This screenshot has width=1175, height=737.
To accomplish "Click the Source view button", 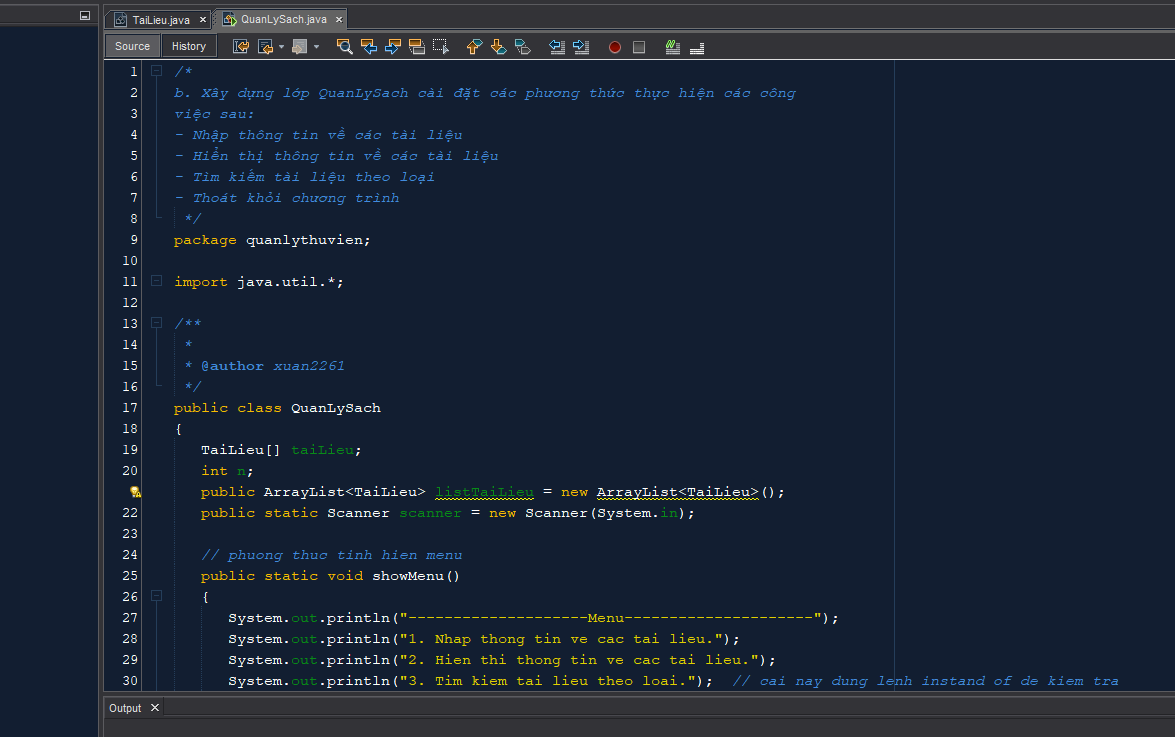I will tap(132, 46).
